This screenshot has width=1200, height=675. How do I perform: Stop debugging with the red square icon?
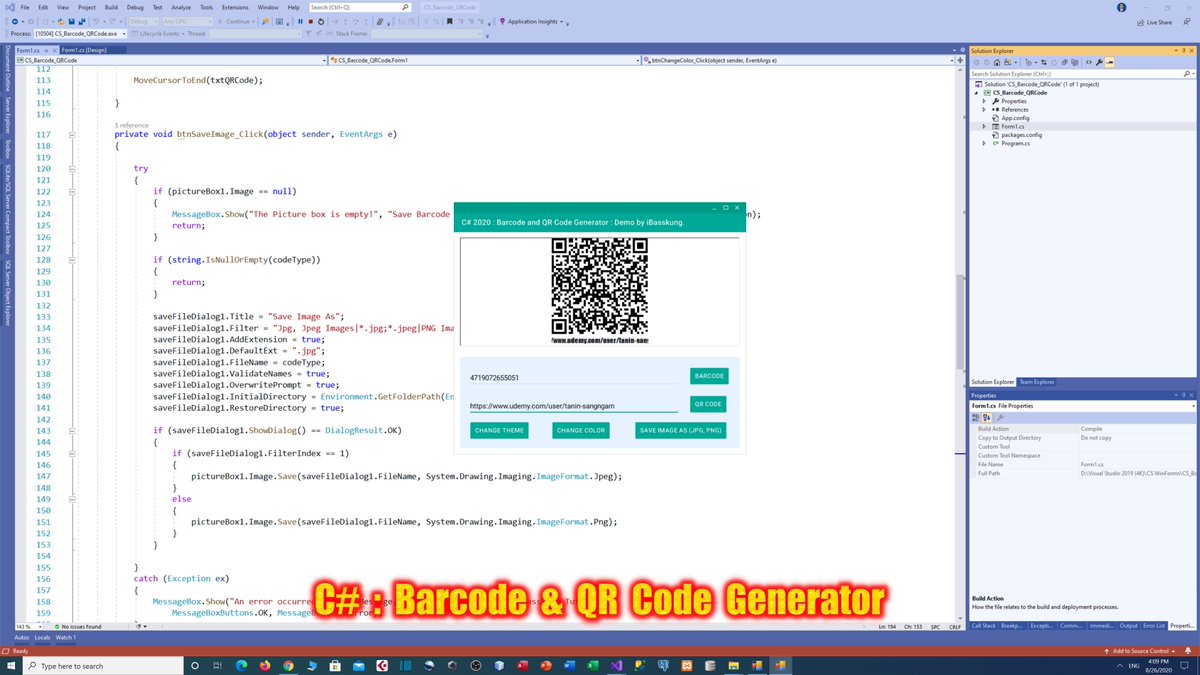tap(310, 21)
